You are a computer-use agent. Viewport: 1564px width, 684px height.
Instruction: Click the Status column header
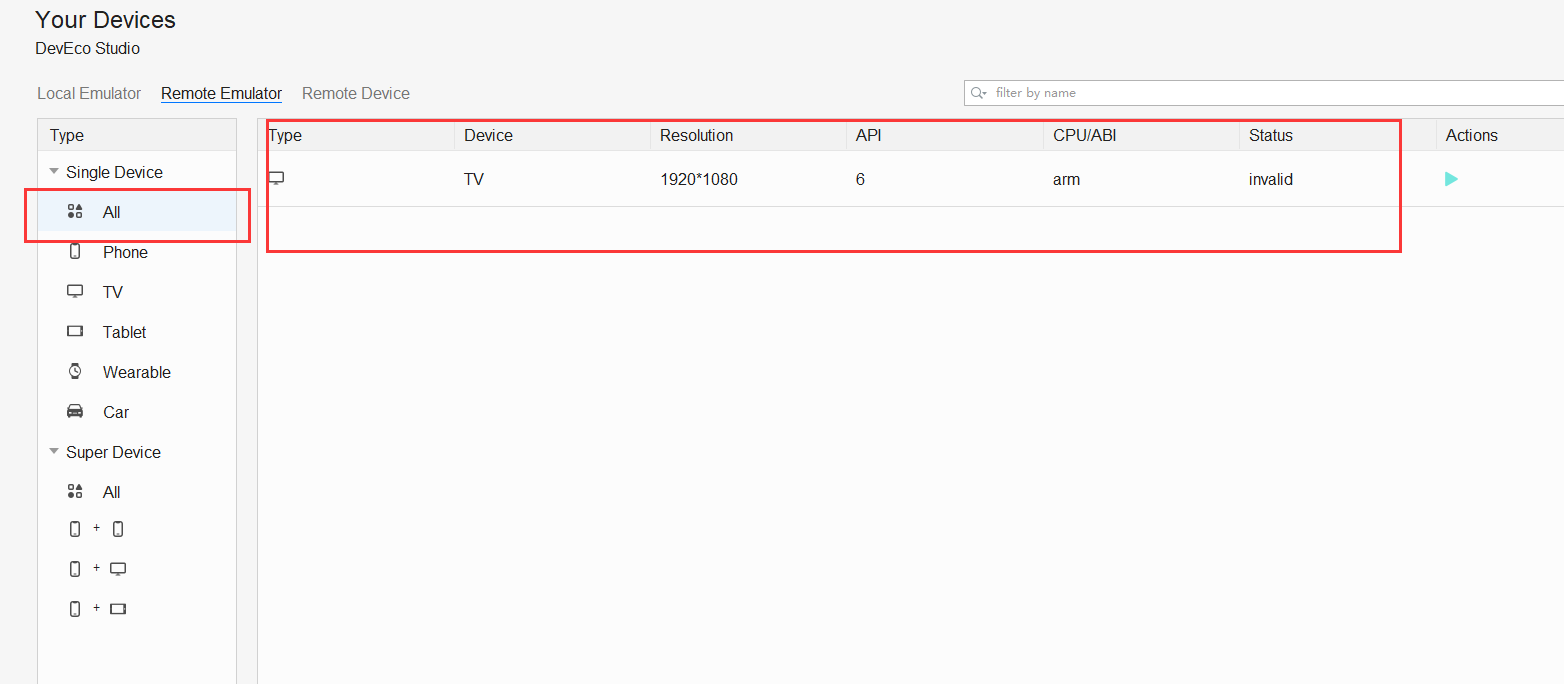[x=1270, y=135]
